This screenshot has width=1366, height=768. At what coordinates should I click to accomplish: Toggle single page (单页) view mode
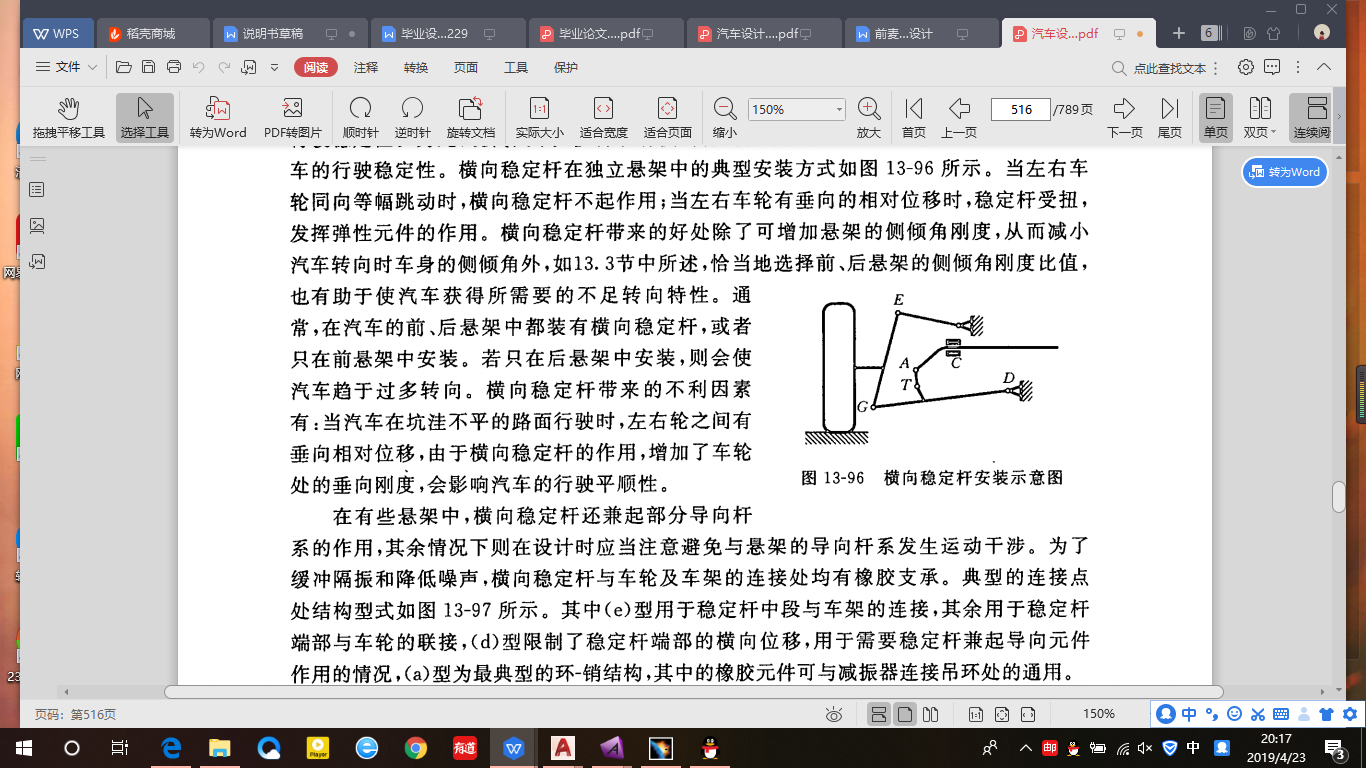point(1215,117)
